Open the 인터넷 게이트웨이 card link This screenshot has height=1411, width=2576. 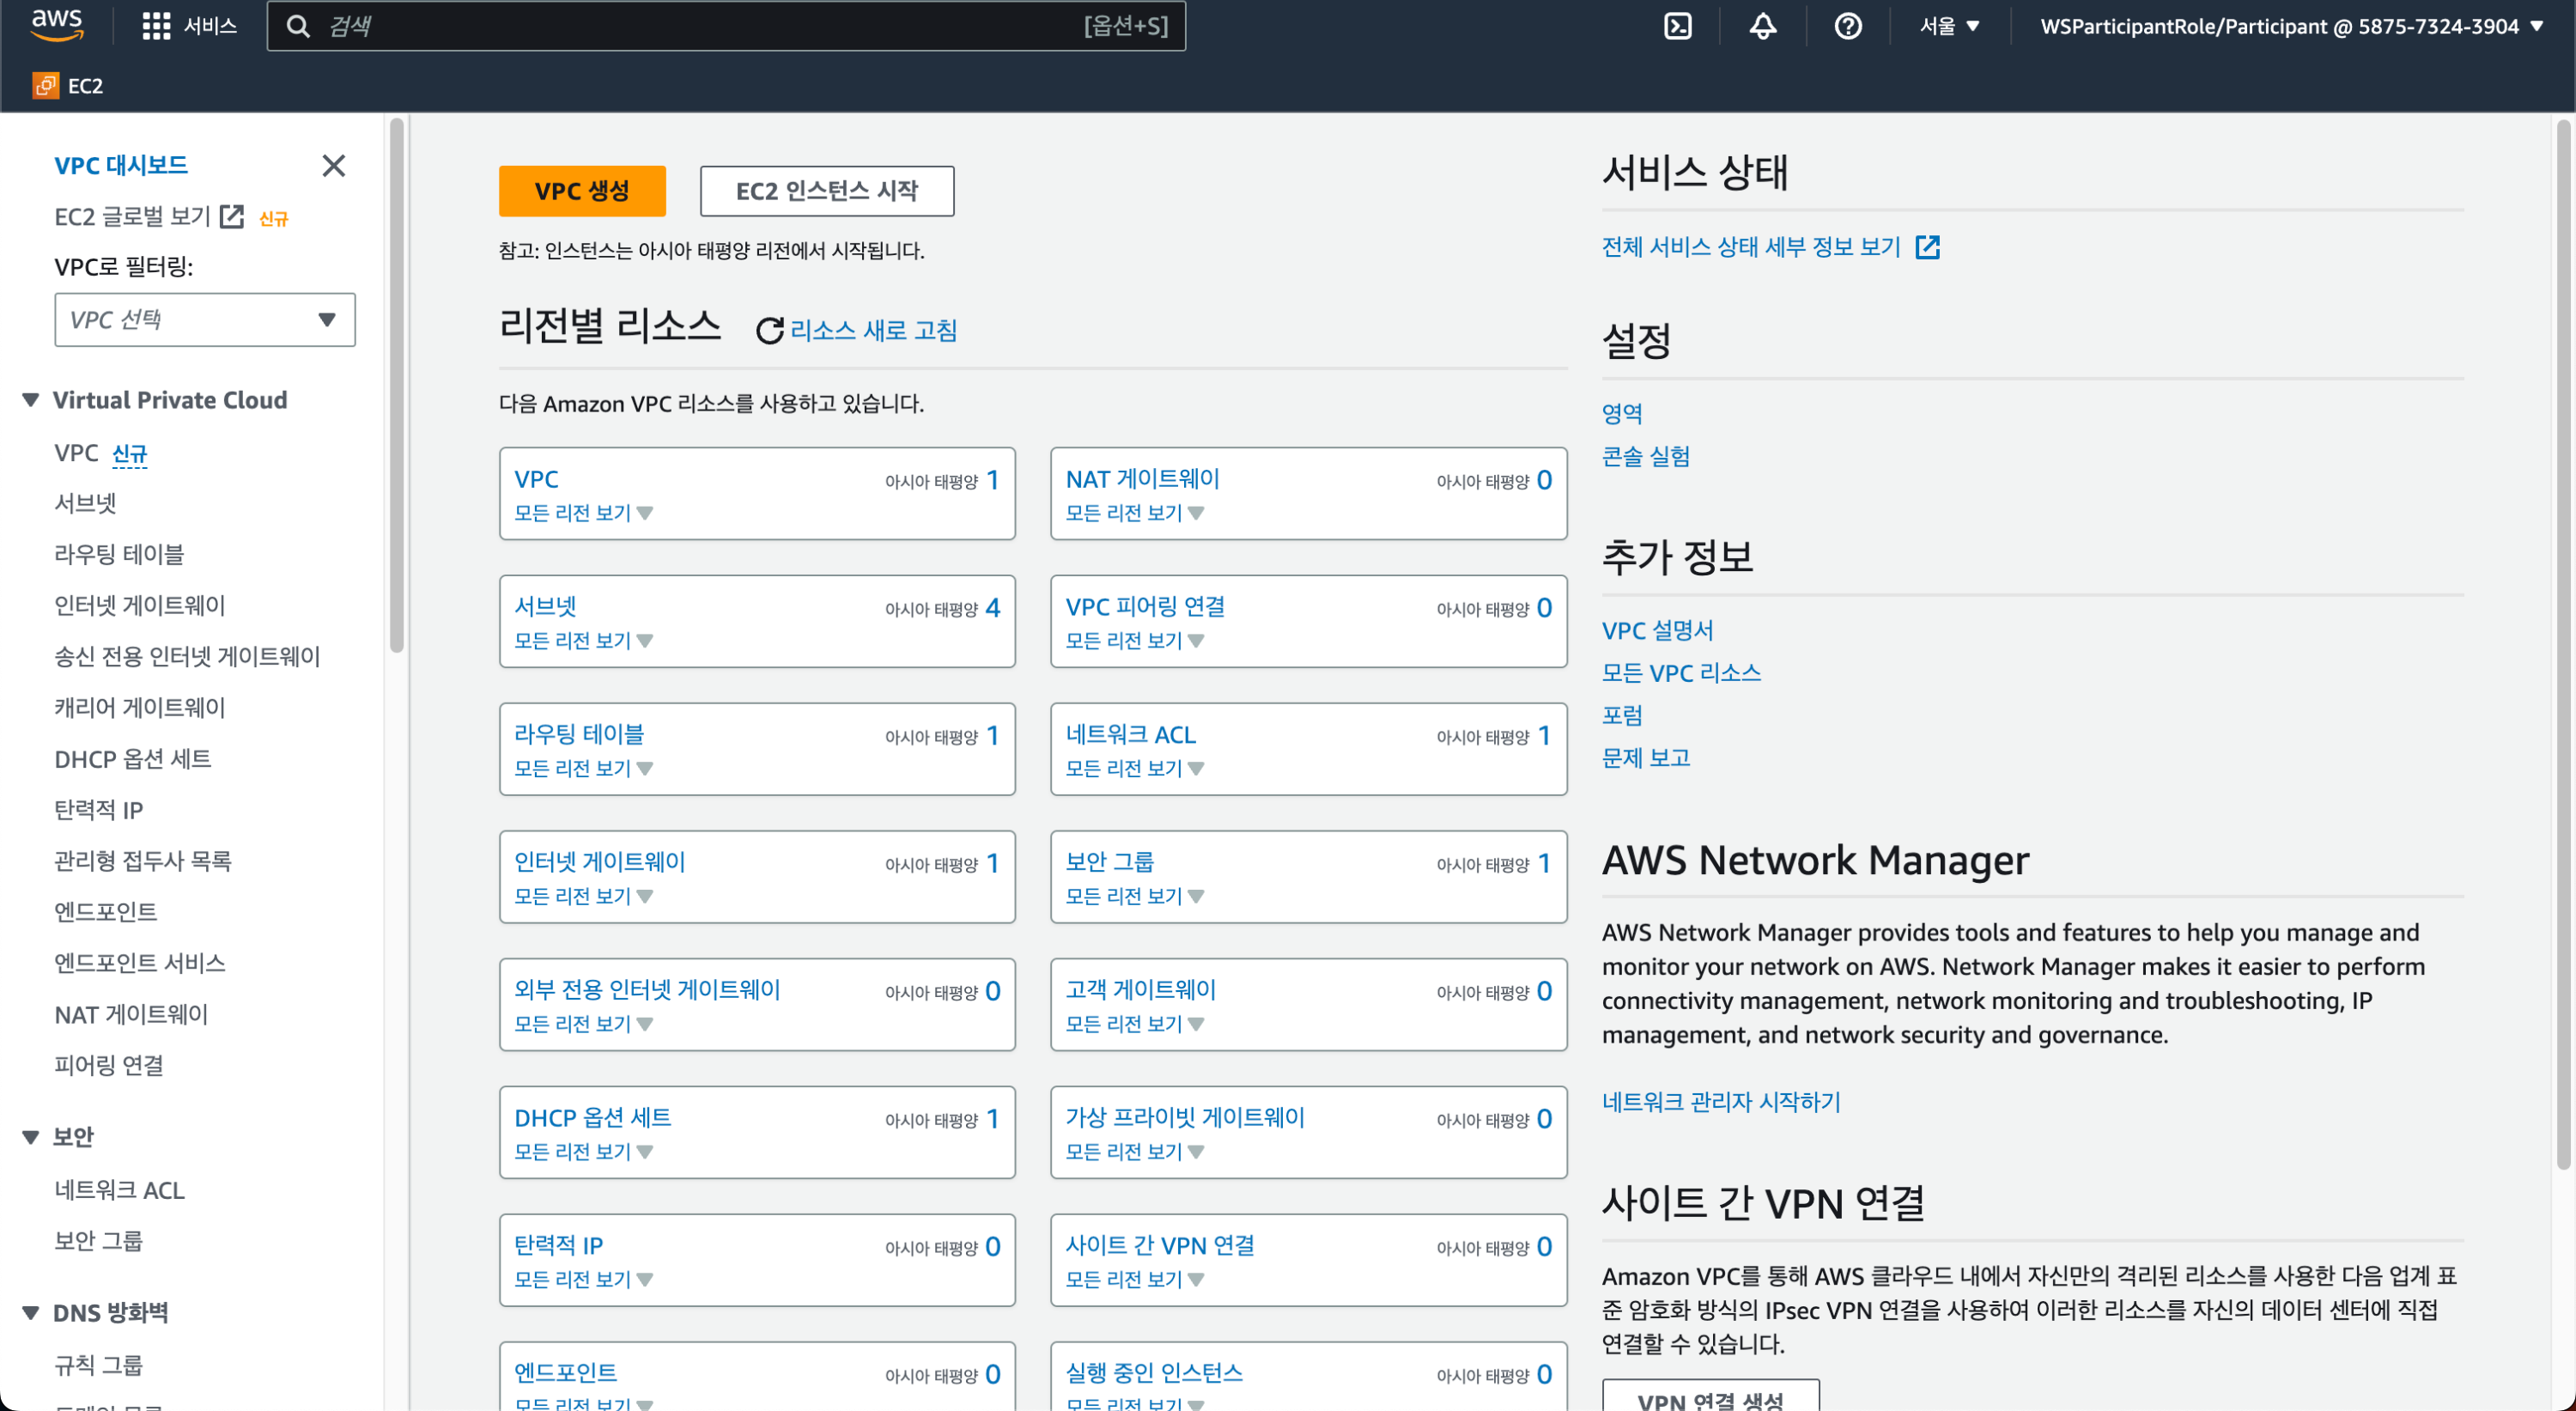pyautogui.click(x=599, y=863)
